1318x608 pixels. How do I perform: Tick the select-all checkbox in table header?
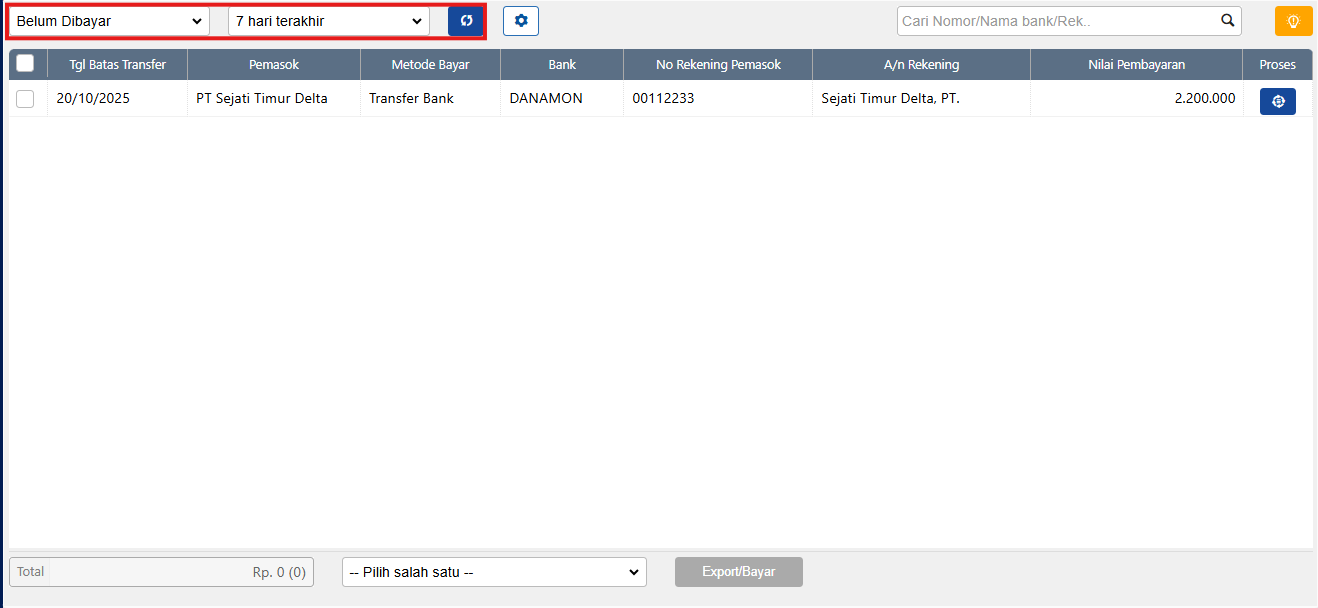click(x=26, y=64)
